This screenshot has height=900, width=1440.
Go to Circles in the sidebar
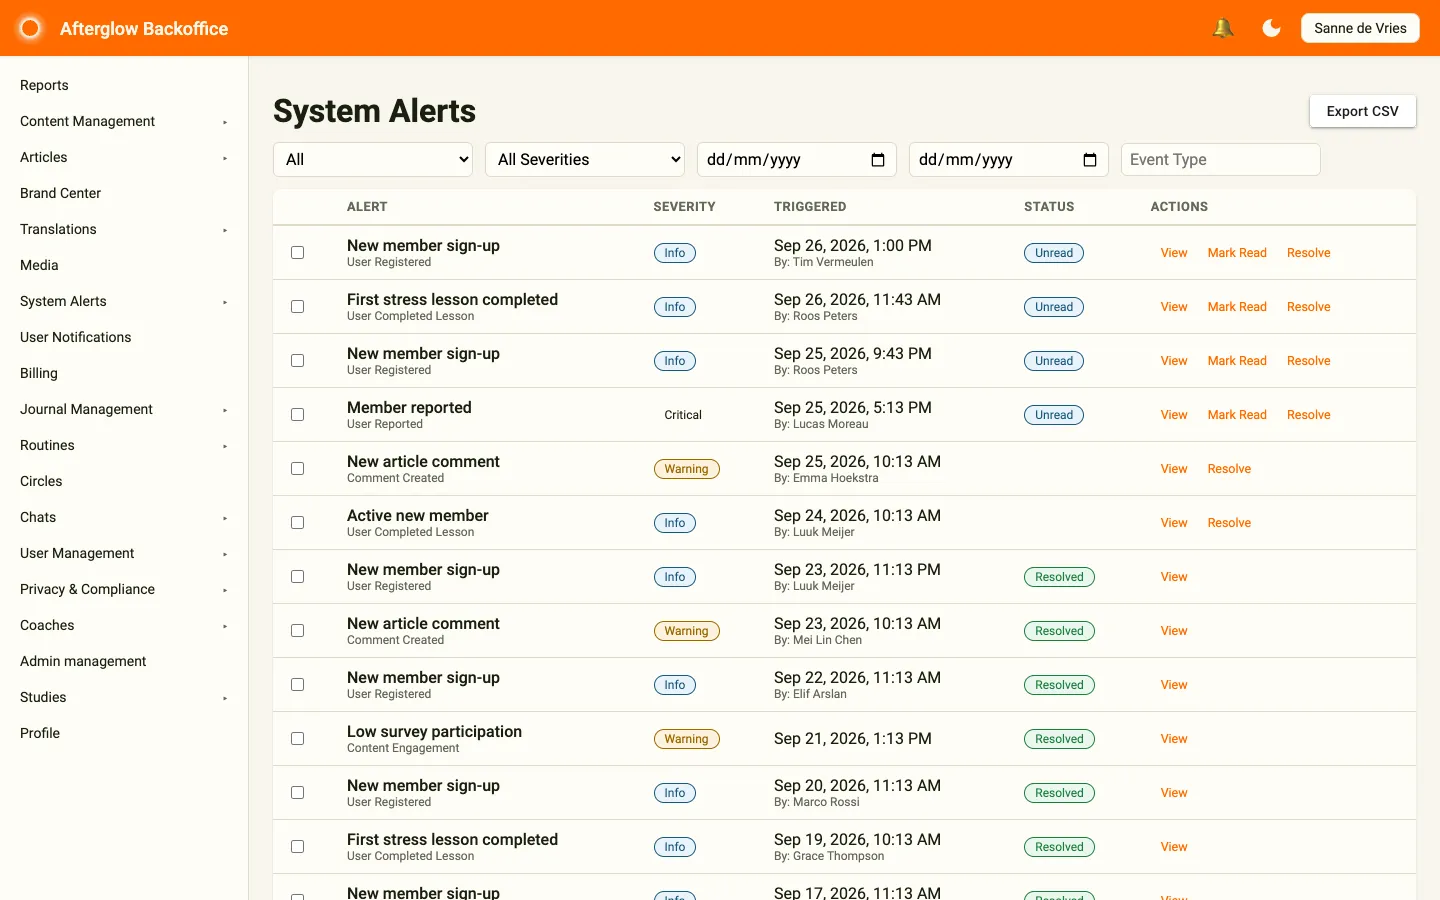[x=41, y=482]
